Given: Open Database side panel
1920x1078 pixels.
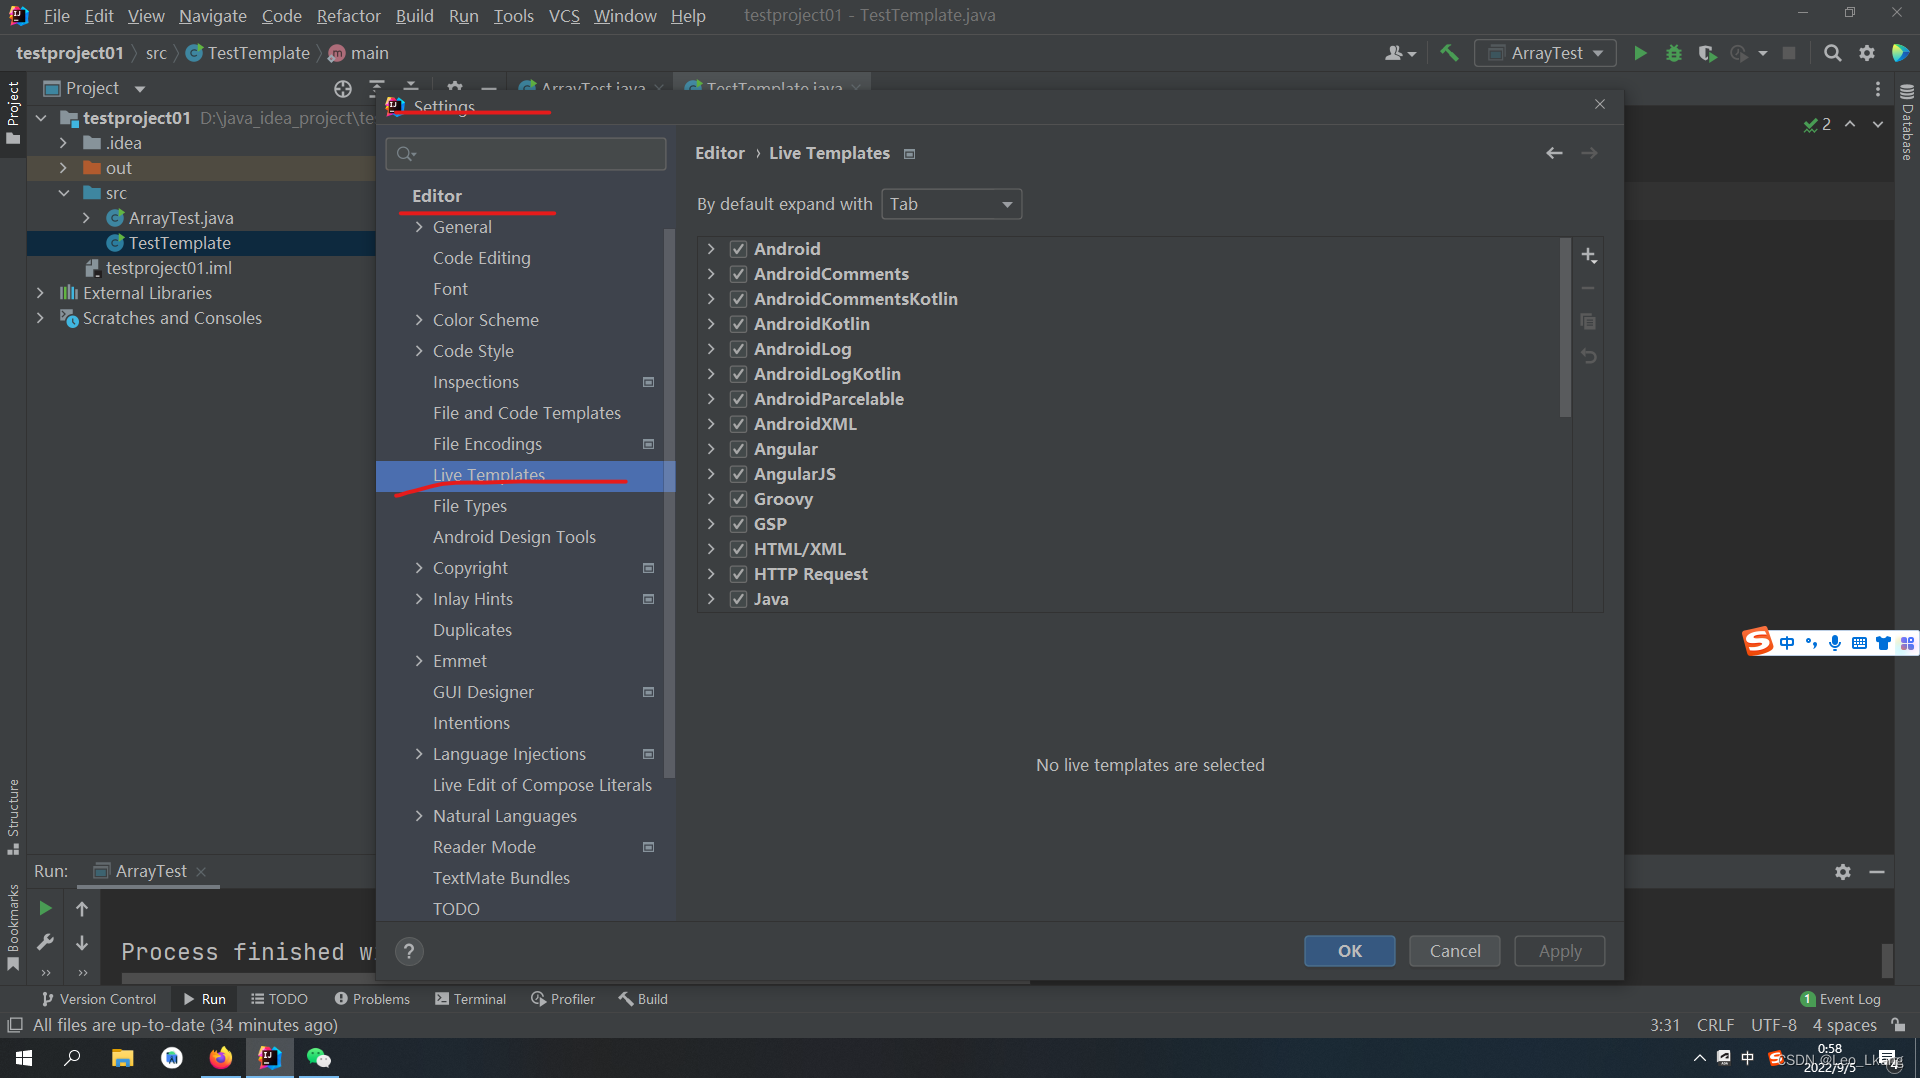Looking at the screenshot, I should (x=1907, y=122).
